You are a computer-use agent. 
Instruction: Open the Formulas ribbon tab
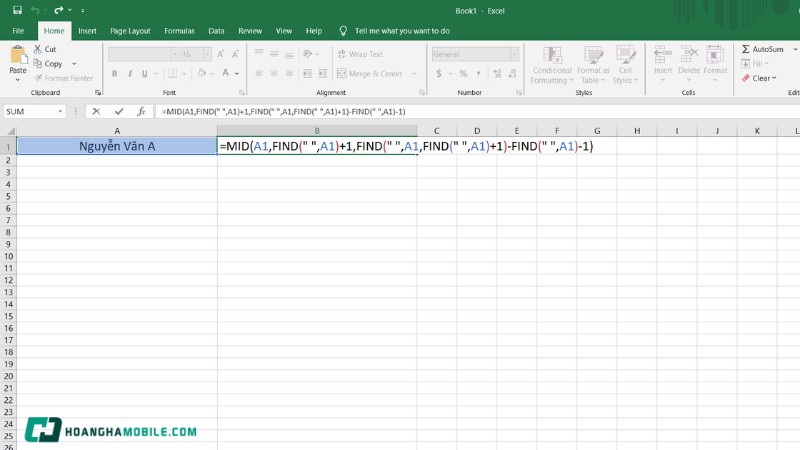click(179, 31)
